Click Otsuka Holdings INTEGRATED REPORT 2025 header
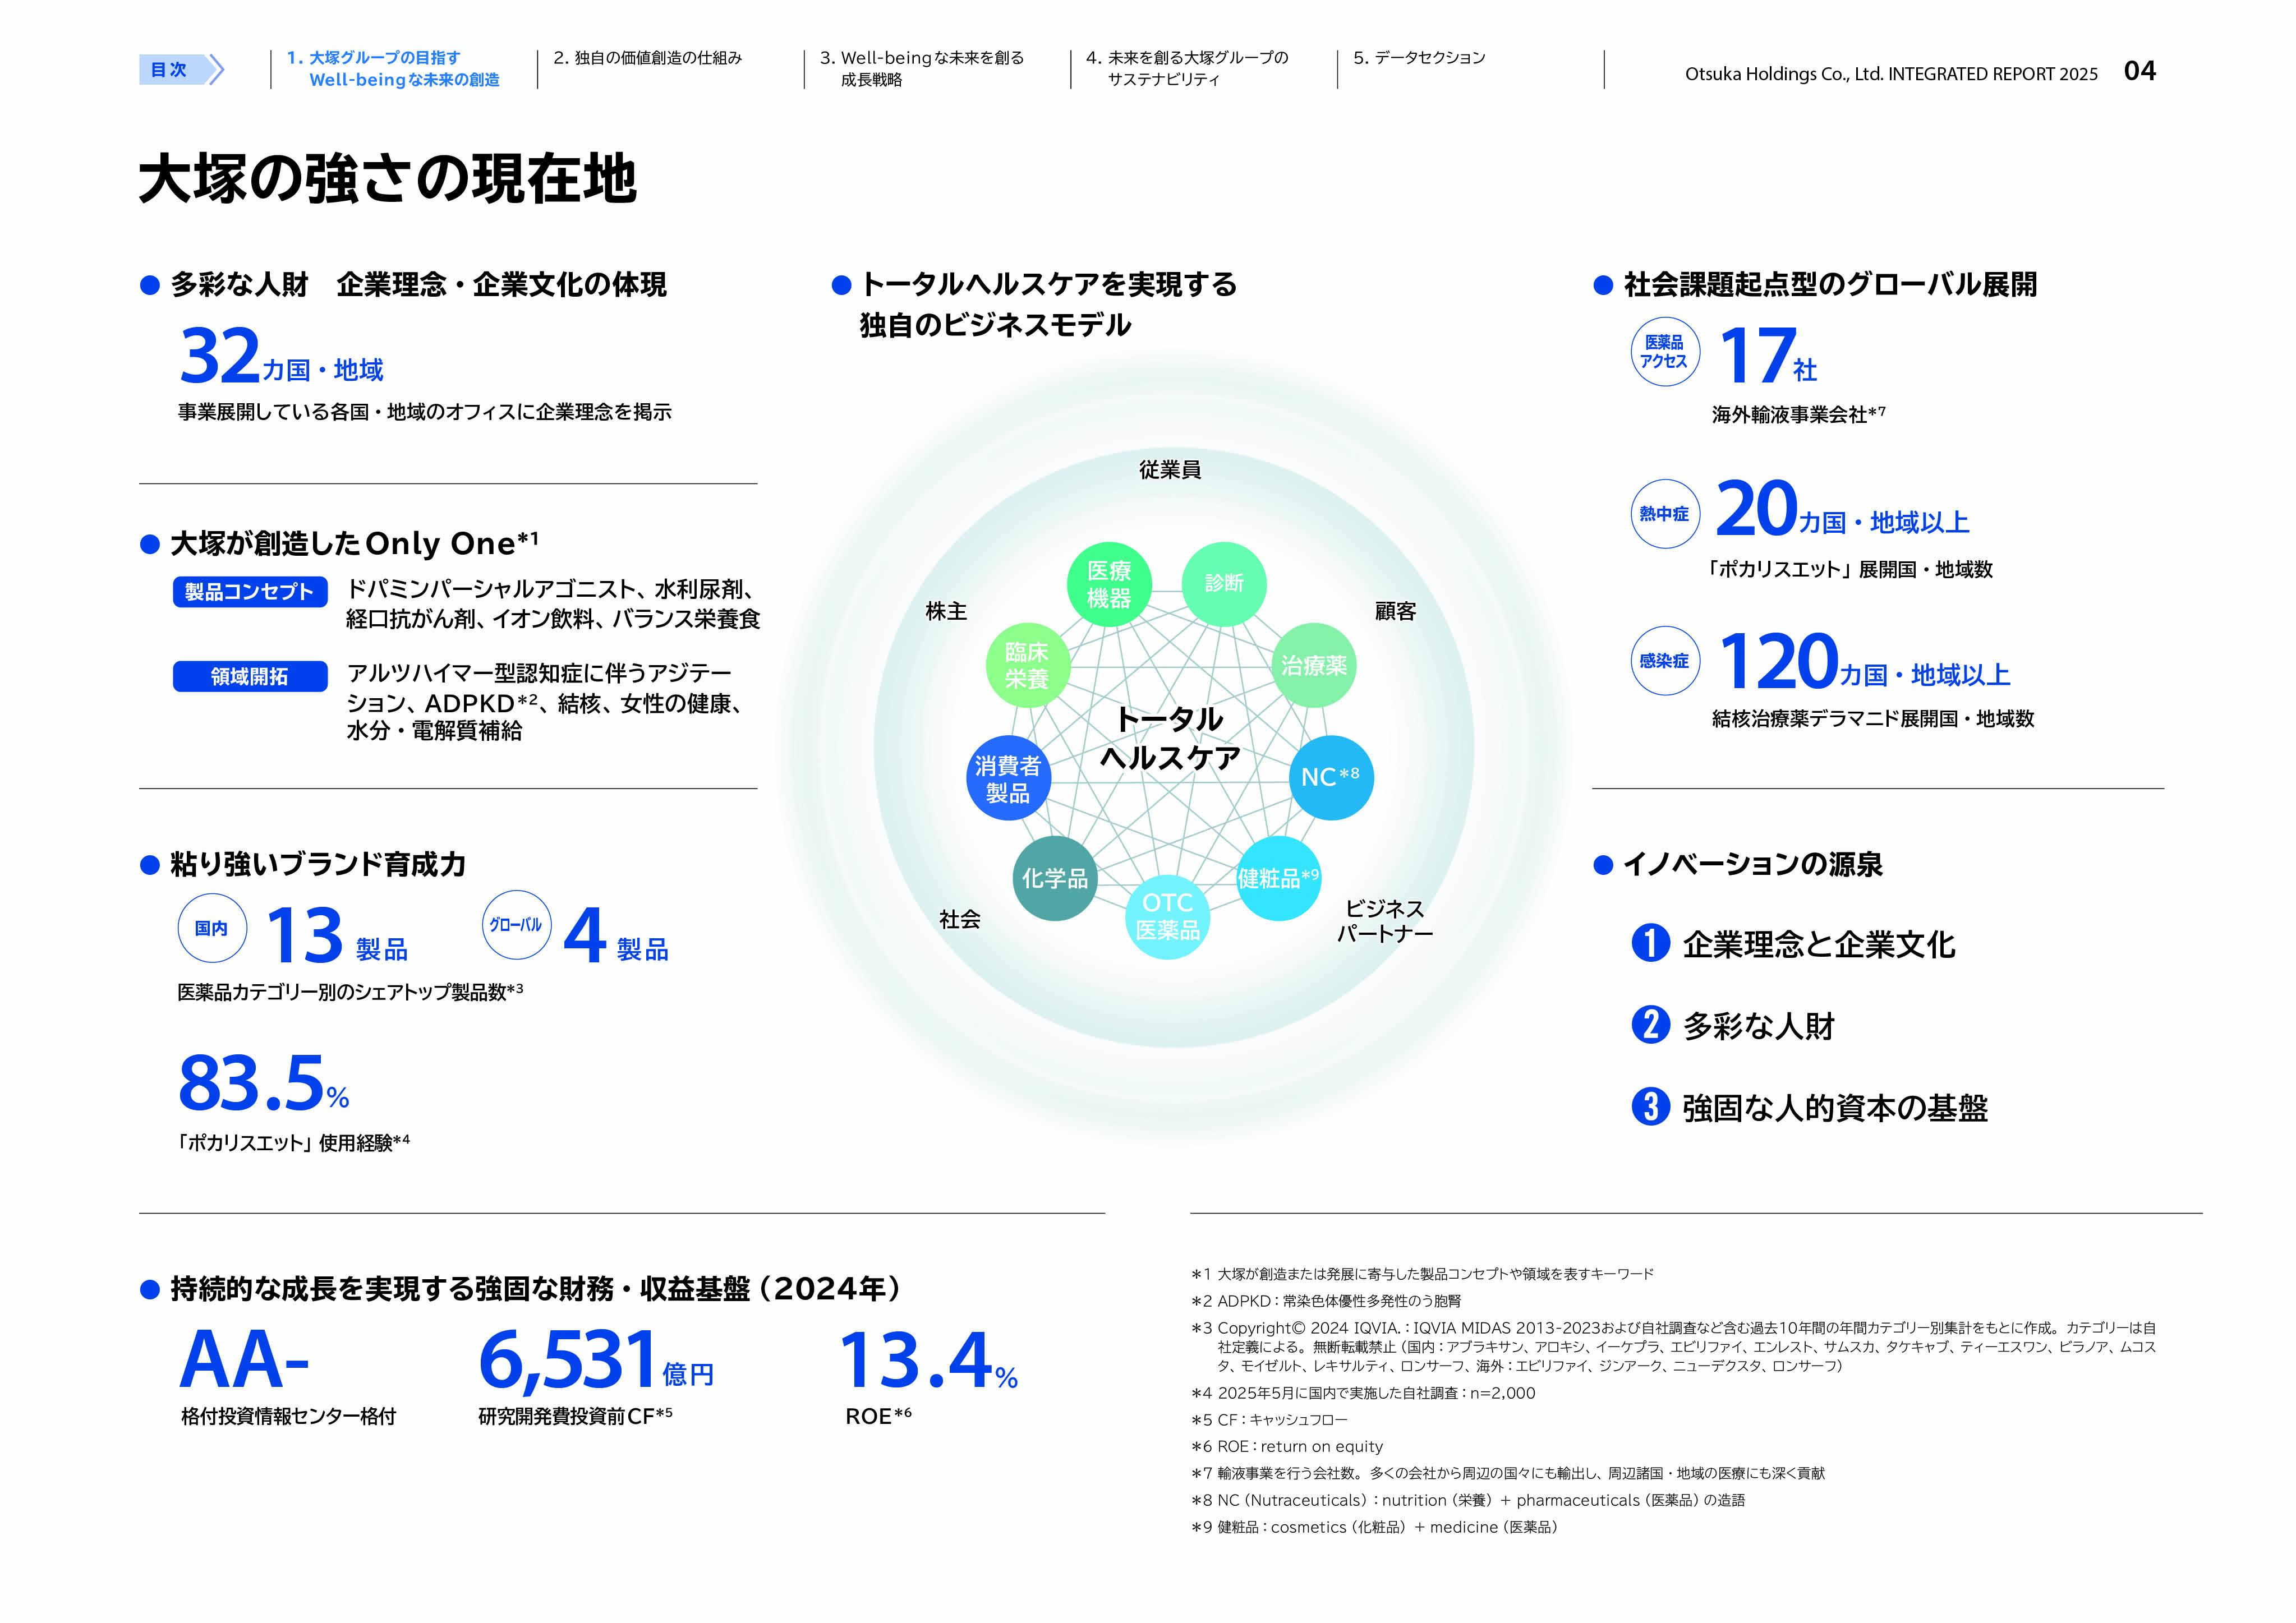Image resolution: width=2296 pixels, height=1623 pixels. tap(1891, 74)
